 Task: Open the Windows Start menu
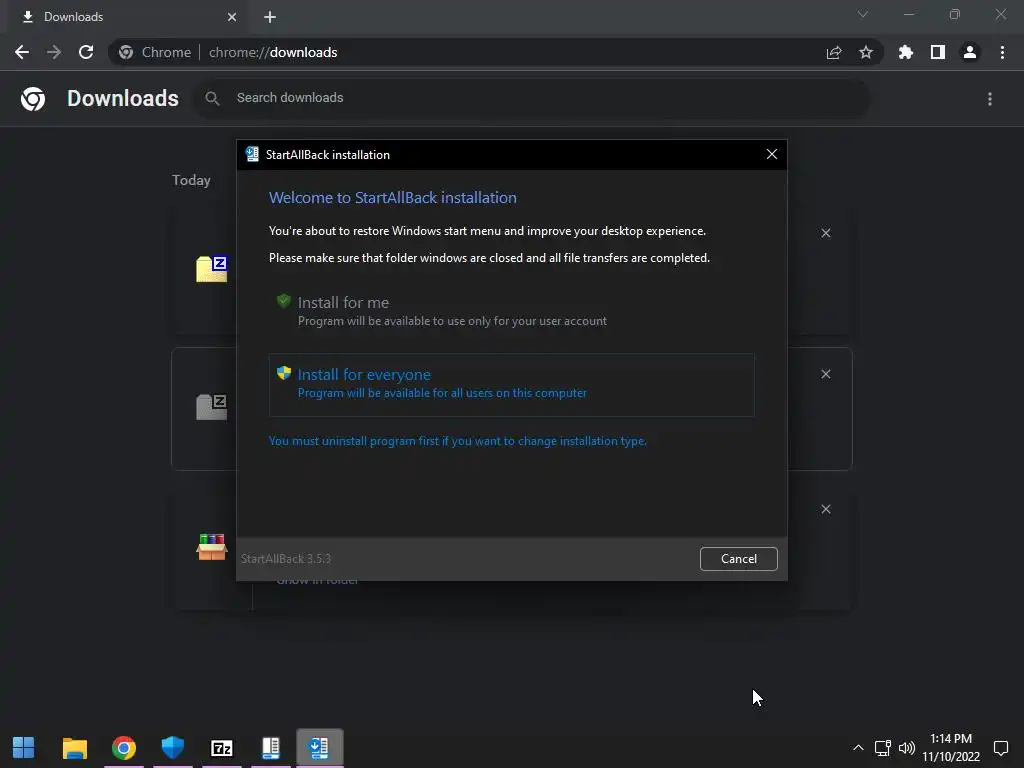point(24,748)
